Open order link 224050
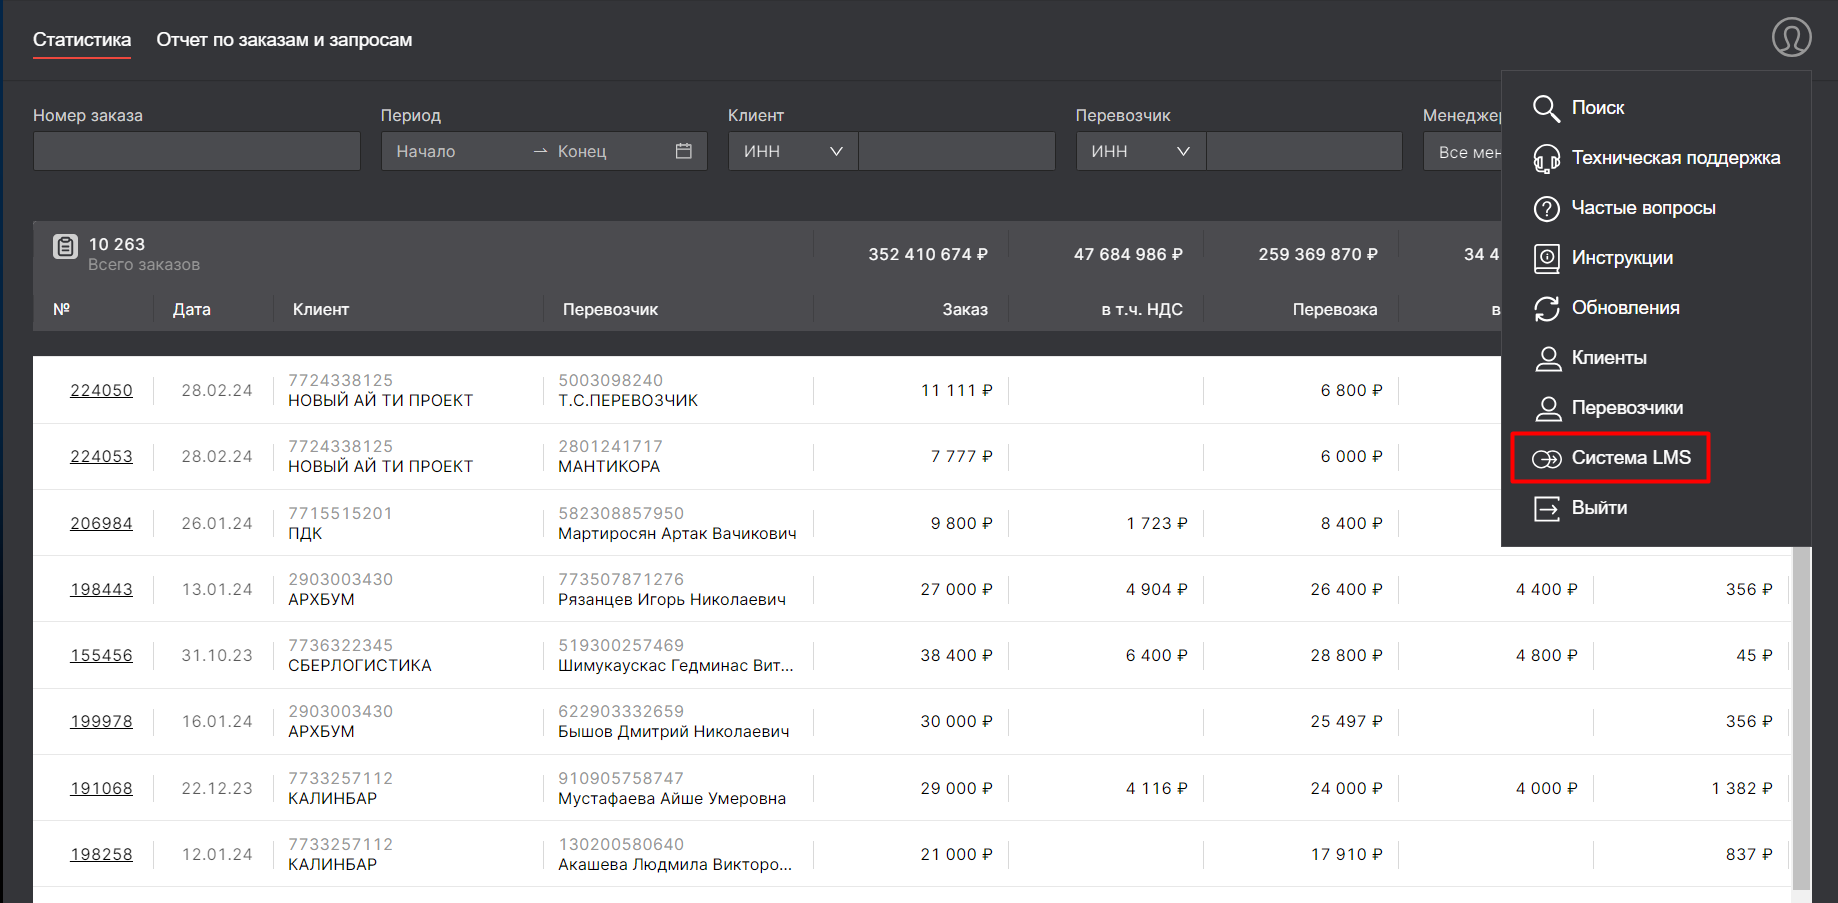This screenshot has width=1838, height=903. (101, 390)
